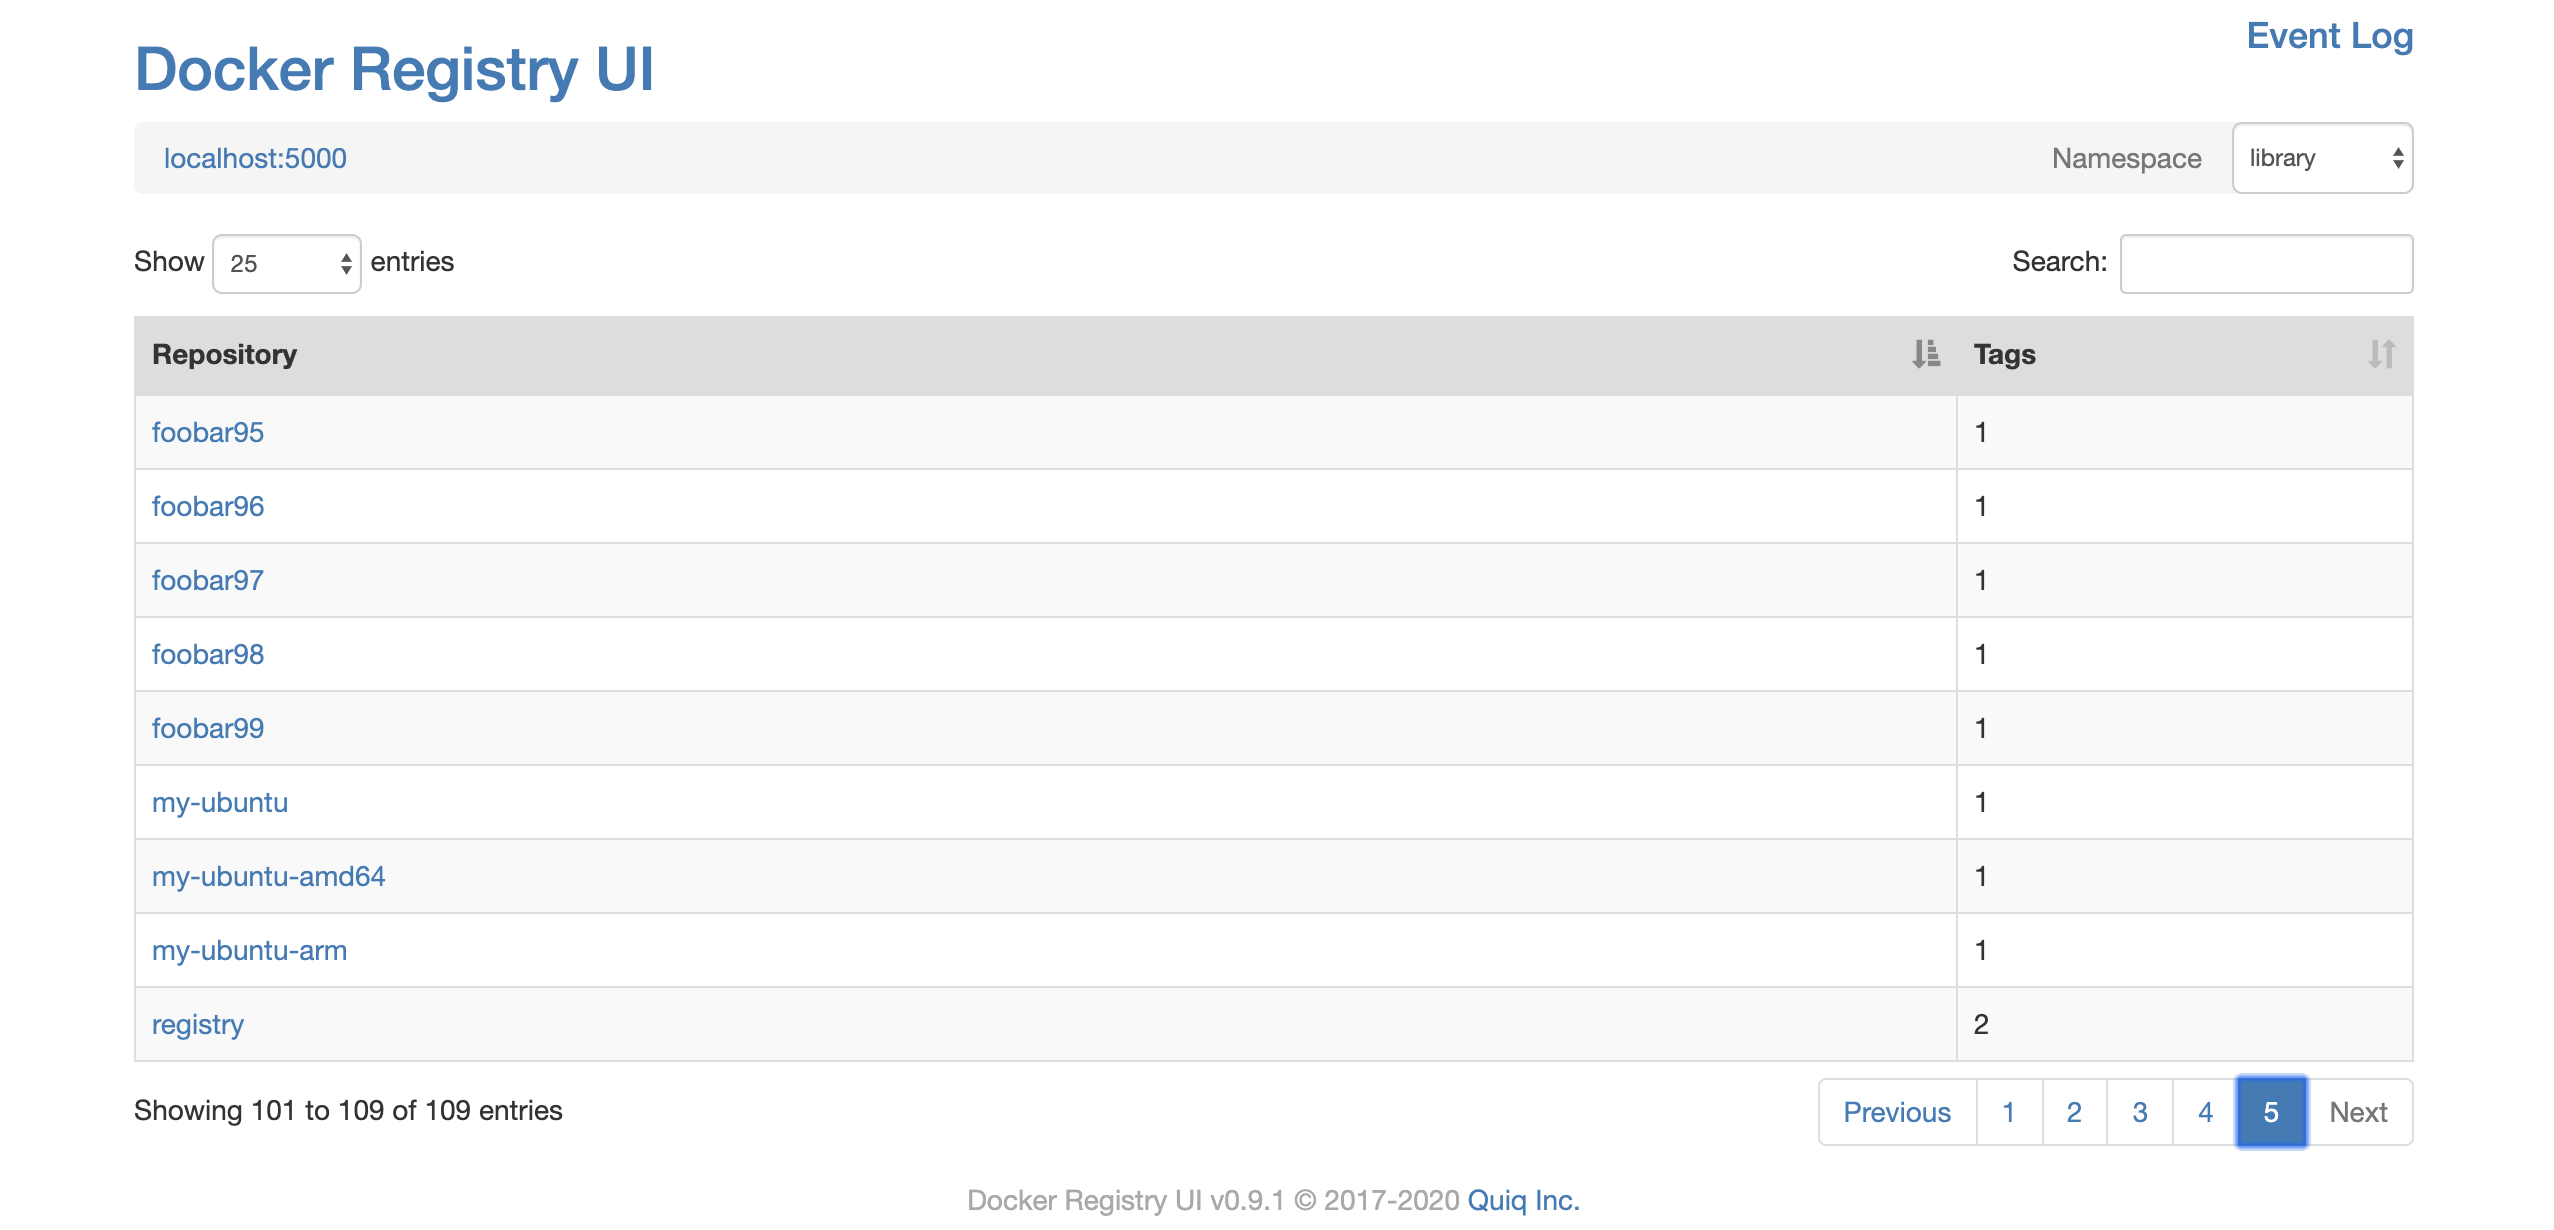Image resolution: width=2554 pixels, height=1230 pixels.
Task: Jump to page 1 of results
Action: (x=2008, y=1112)
